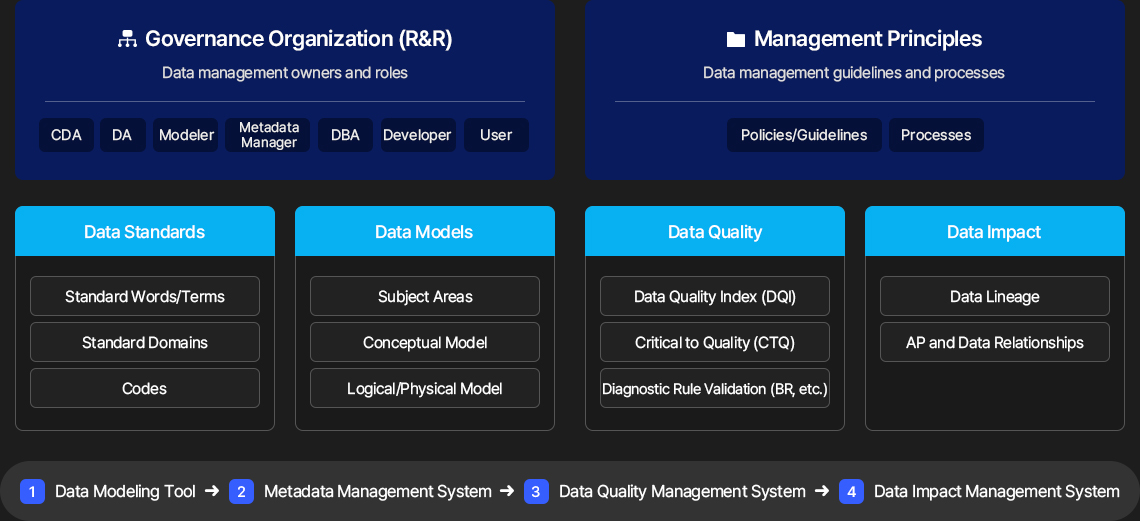Select the CDA role chip
The height and width of the screenshot is (521, 1140).
(x=66, y=135)
